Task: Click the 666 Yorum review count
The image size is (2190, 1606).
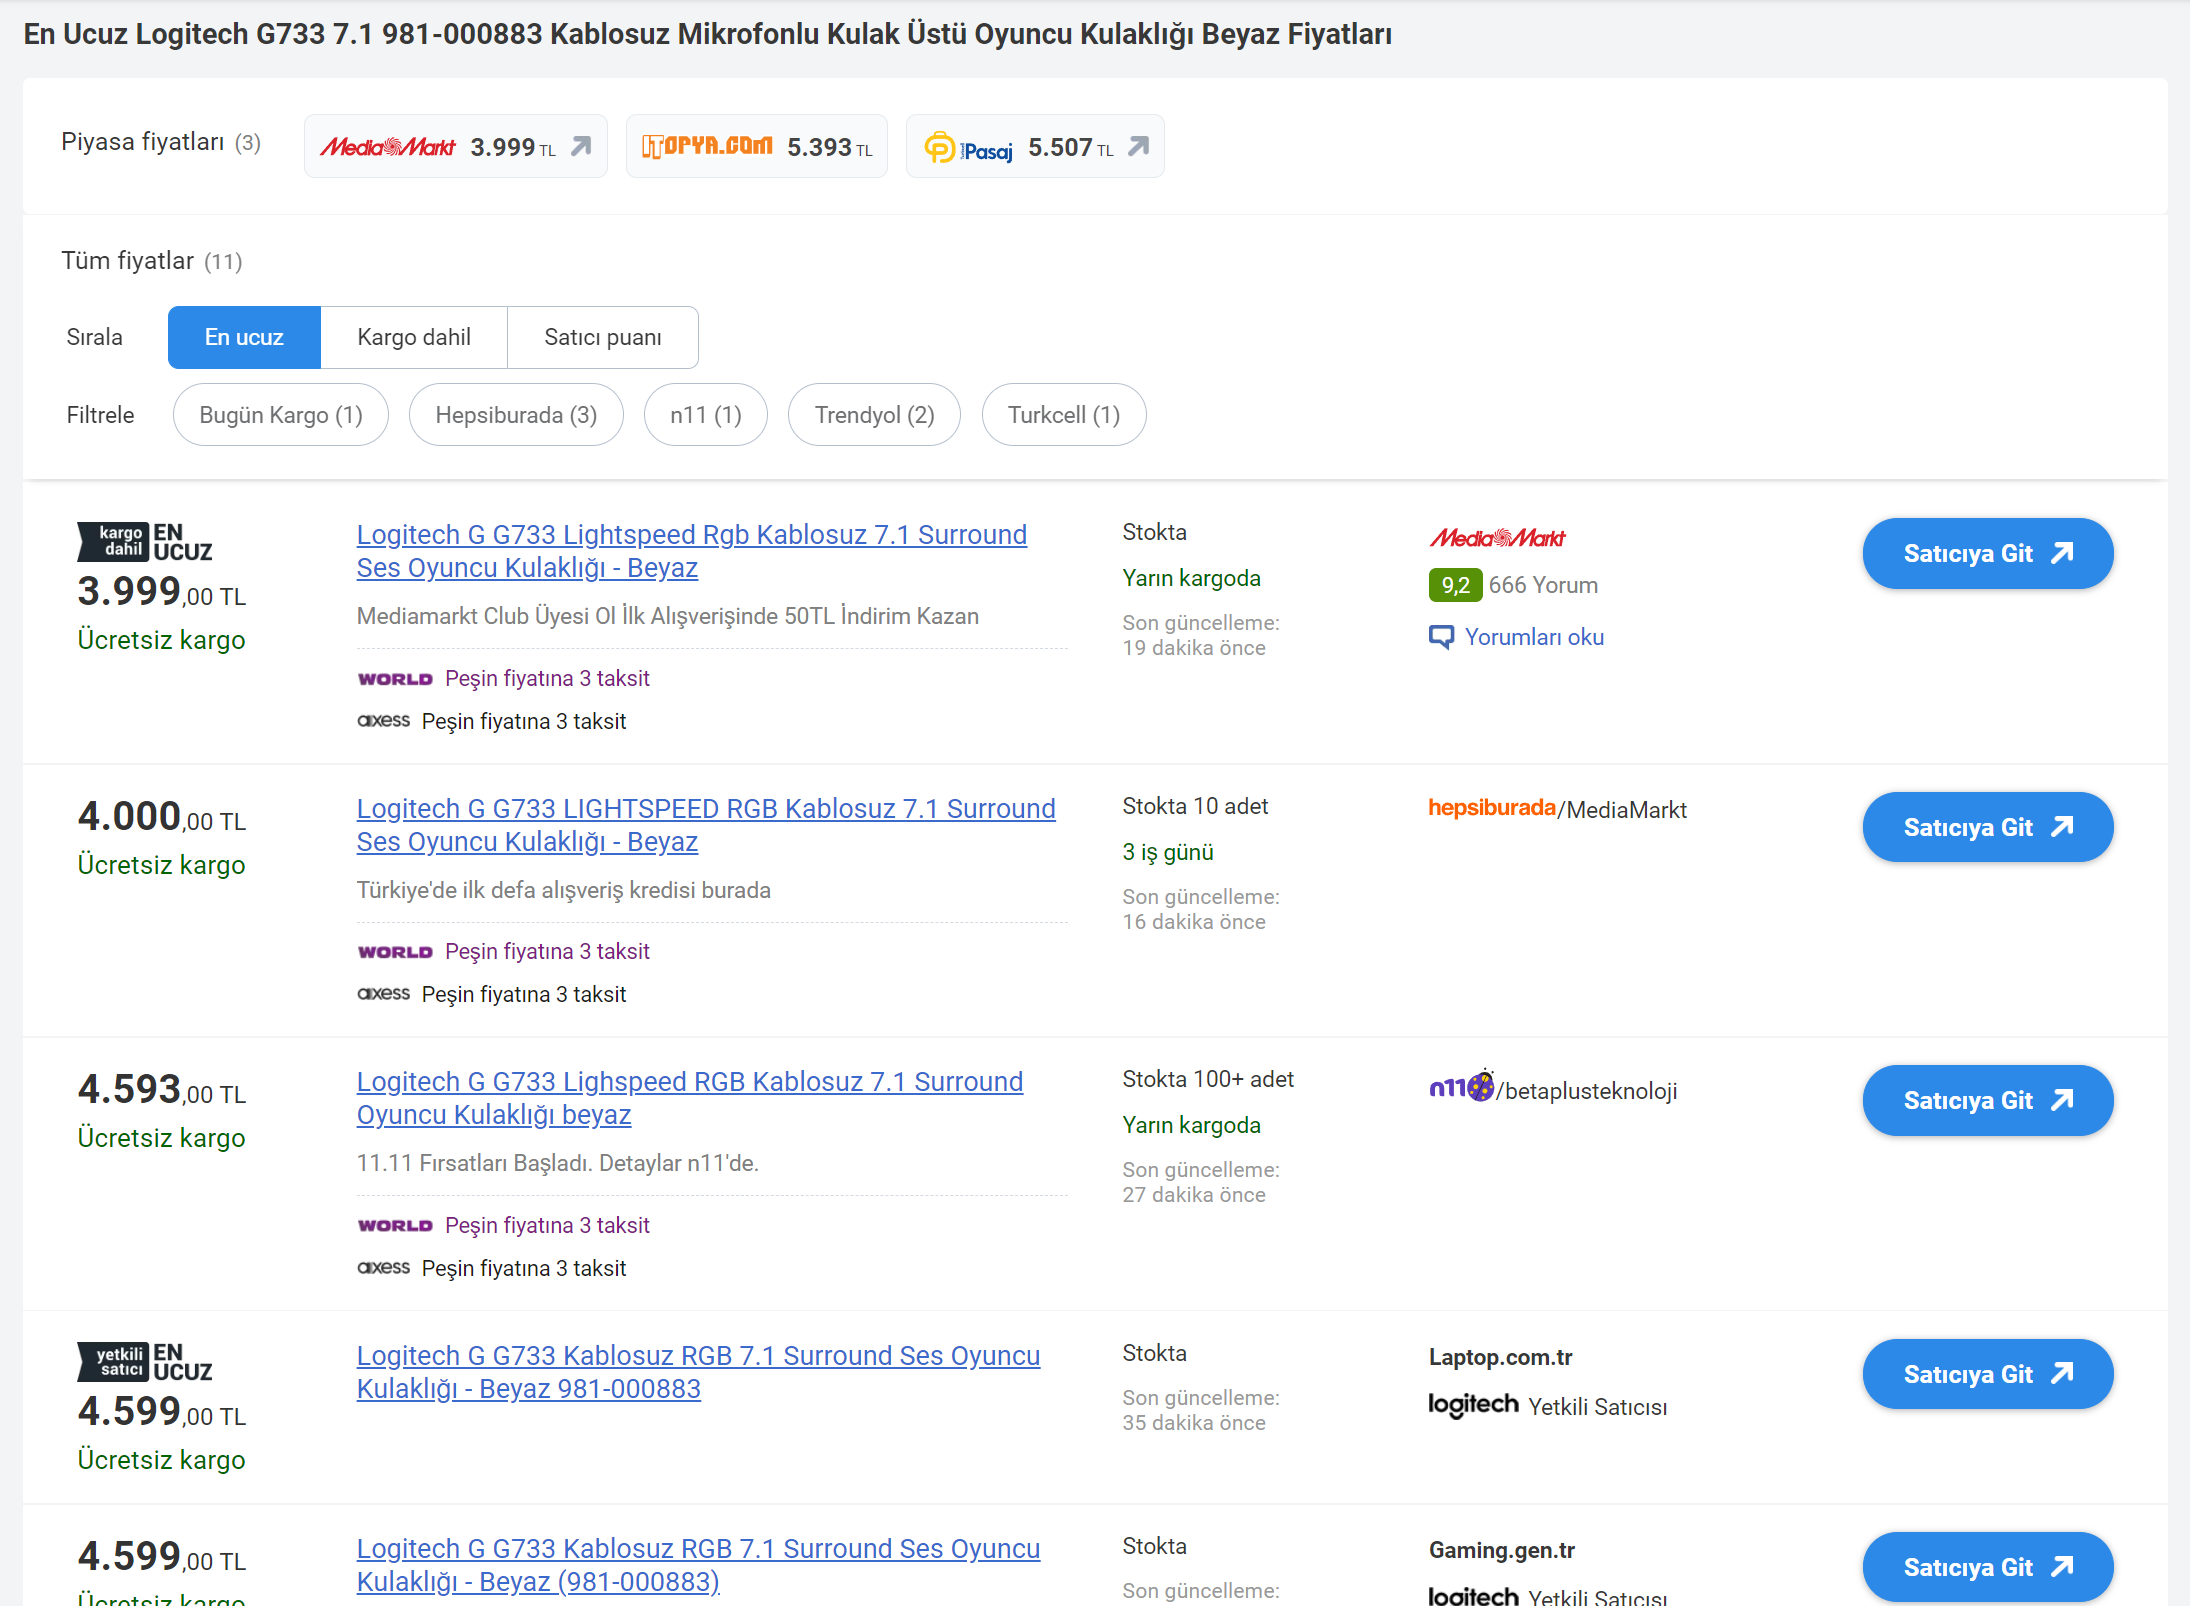Action: [x=1543, y=585]
